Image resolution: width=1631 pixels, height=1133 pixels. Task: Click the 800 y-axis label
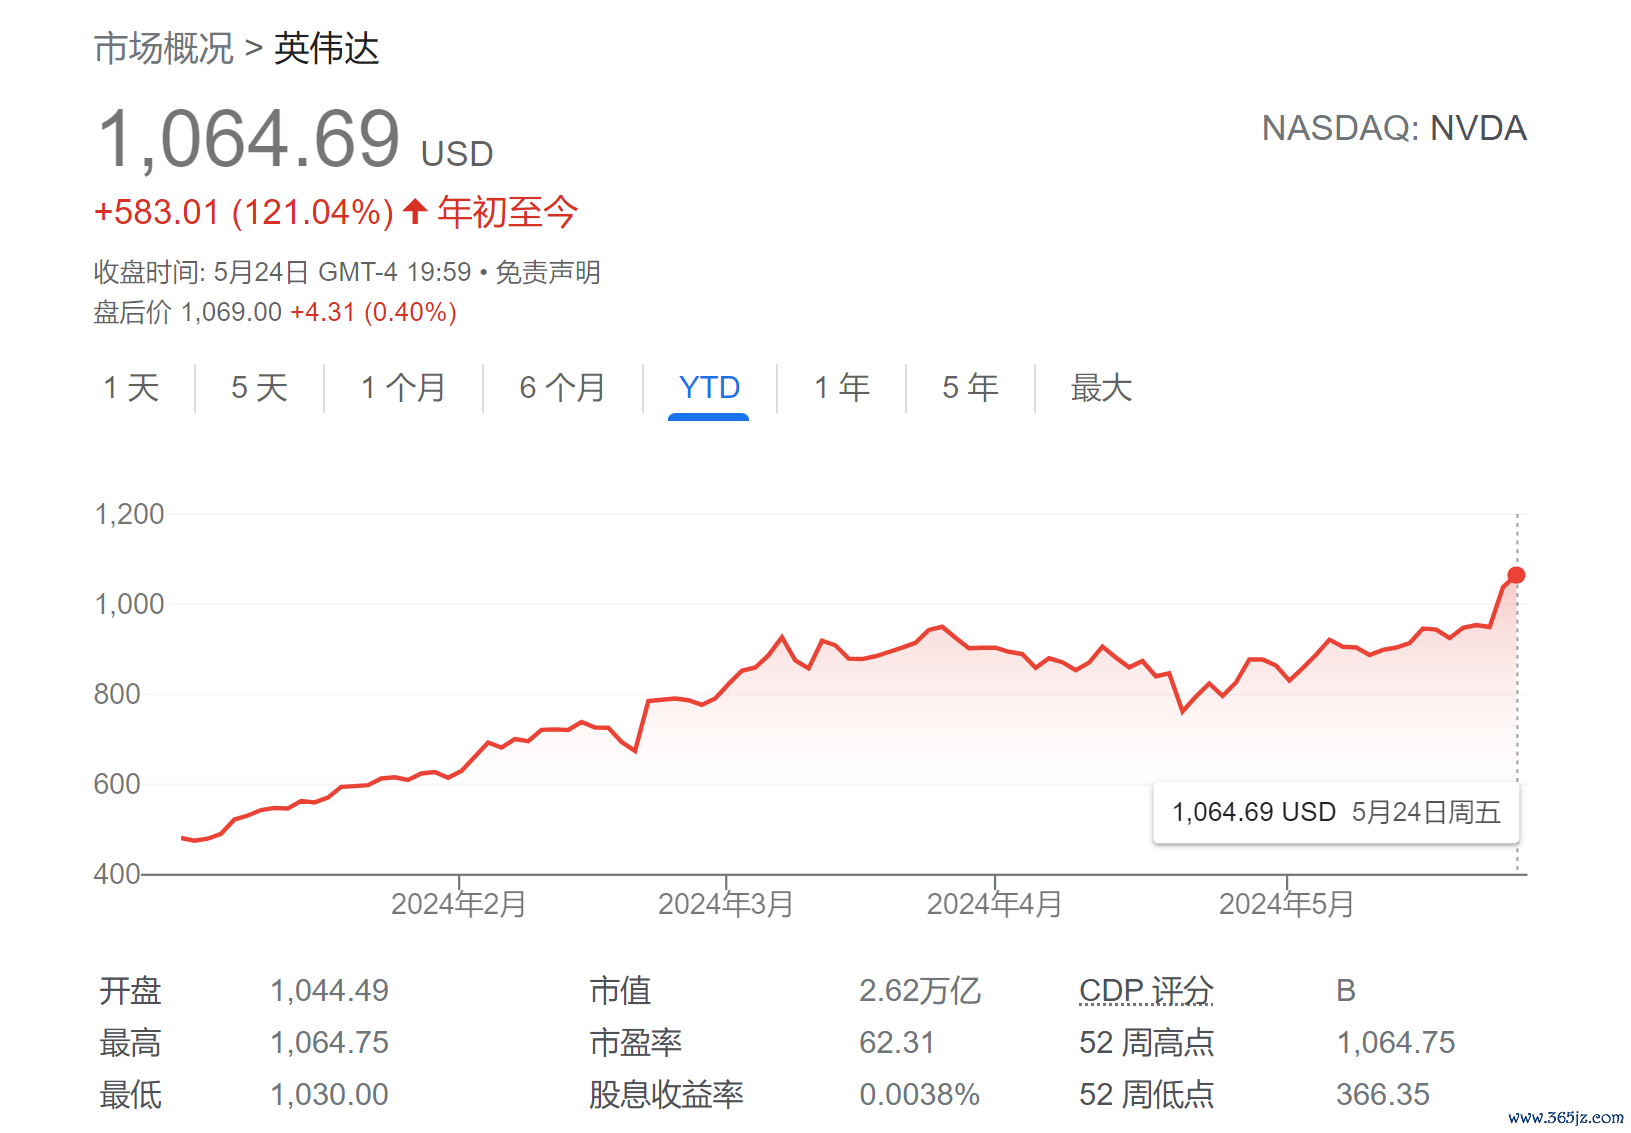pyautogui.click(x=117, y=694)
